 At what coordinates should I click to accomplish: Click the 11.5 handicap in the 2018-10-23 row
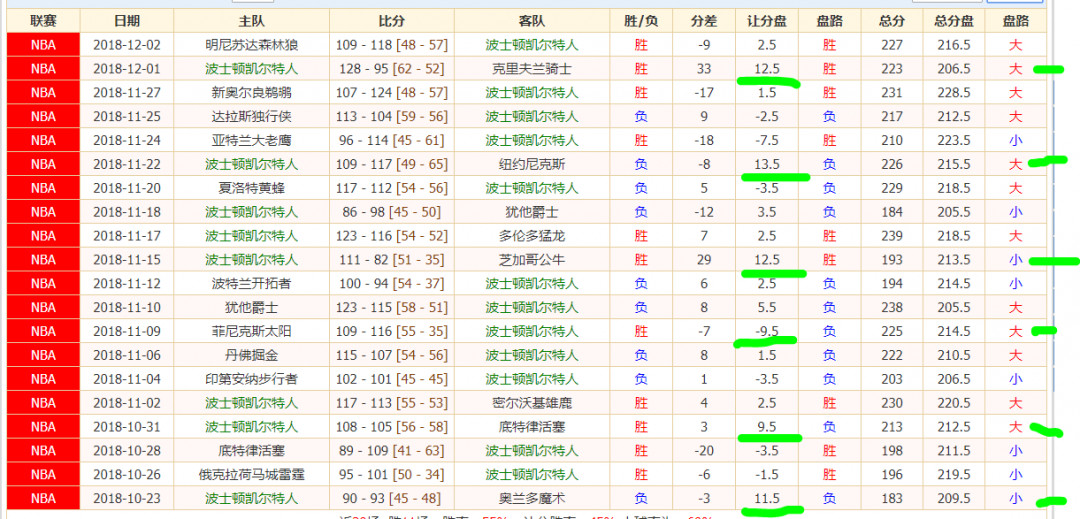click(x=767, y=498)
